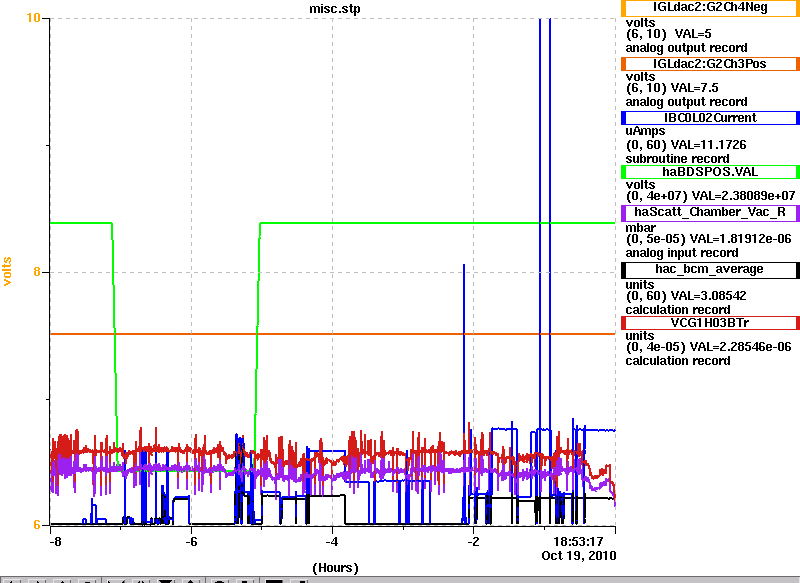This screenshot has width=800, height=583.
Task: Click the '18:53:17' timestamp
Action: [x=579, y=542]
